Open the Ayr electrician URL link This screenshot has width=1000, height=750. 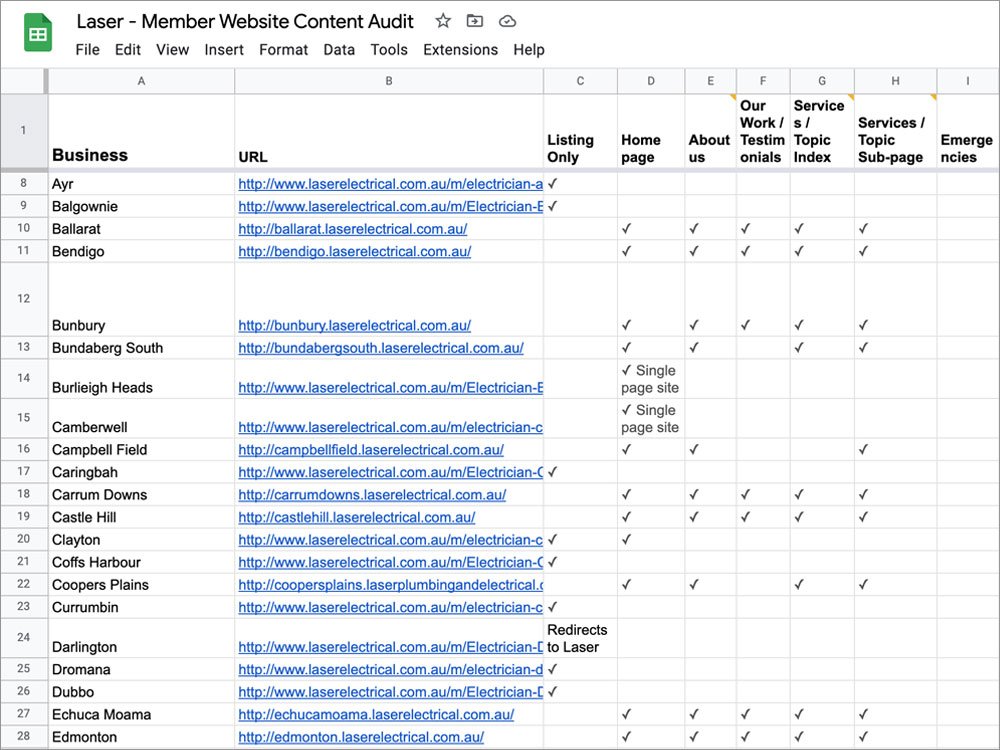coord(390,184)
